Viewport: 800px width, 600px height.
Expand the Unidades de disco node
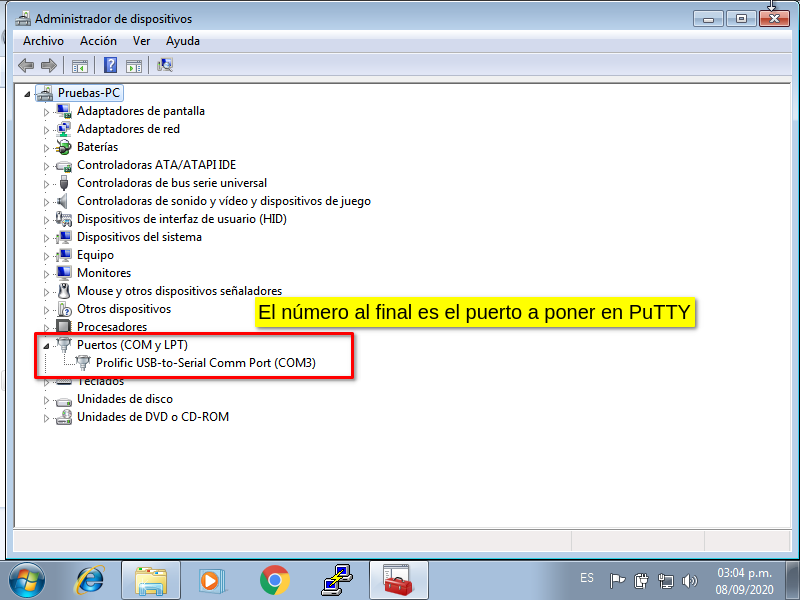click(x=46, y=400)
